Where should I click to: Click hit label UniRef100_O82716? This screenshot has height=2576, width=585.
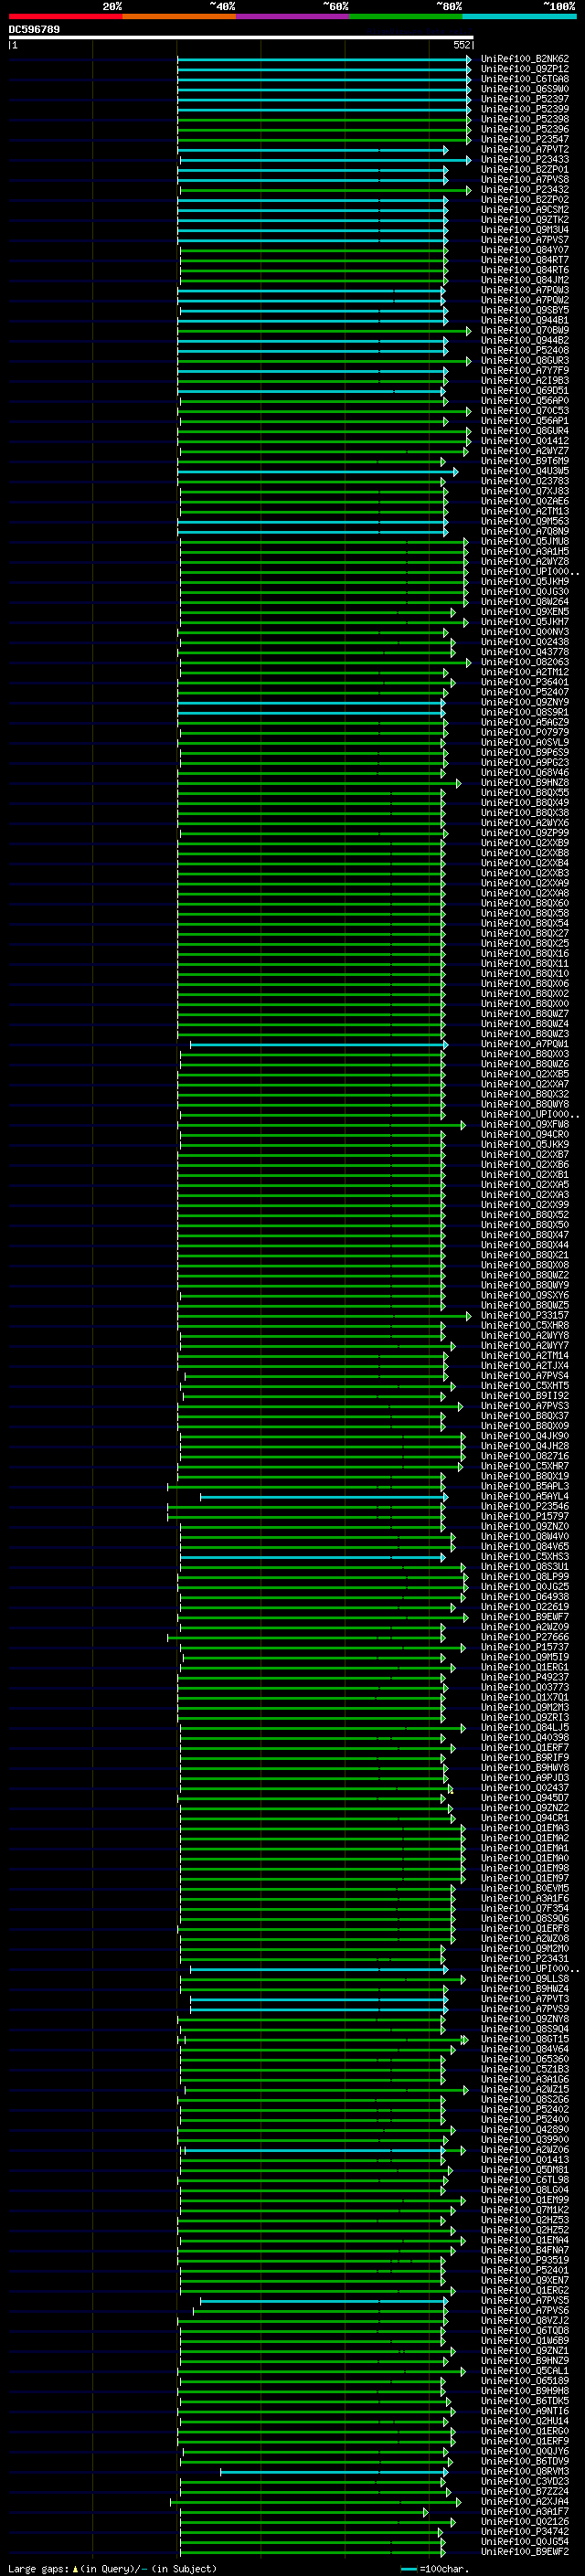pyautogui.click(x=525, y=1456)
